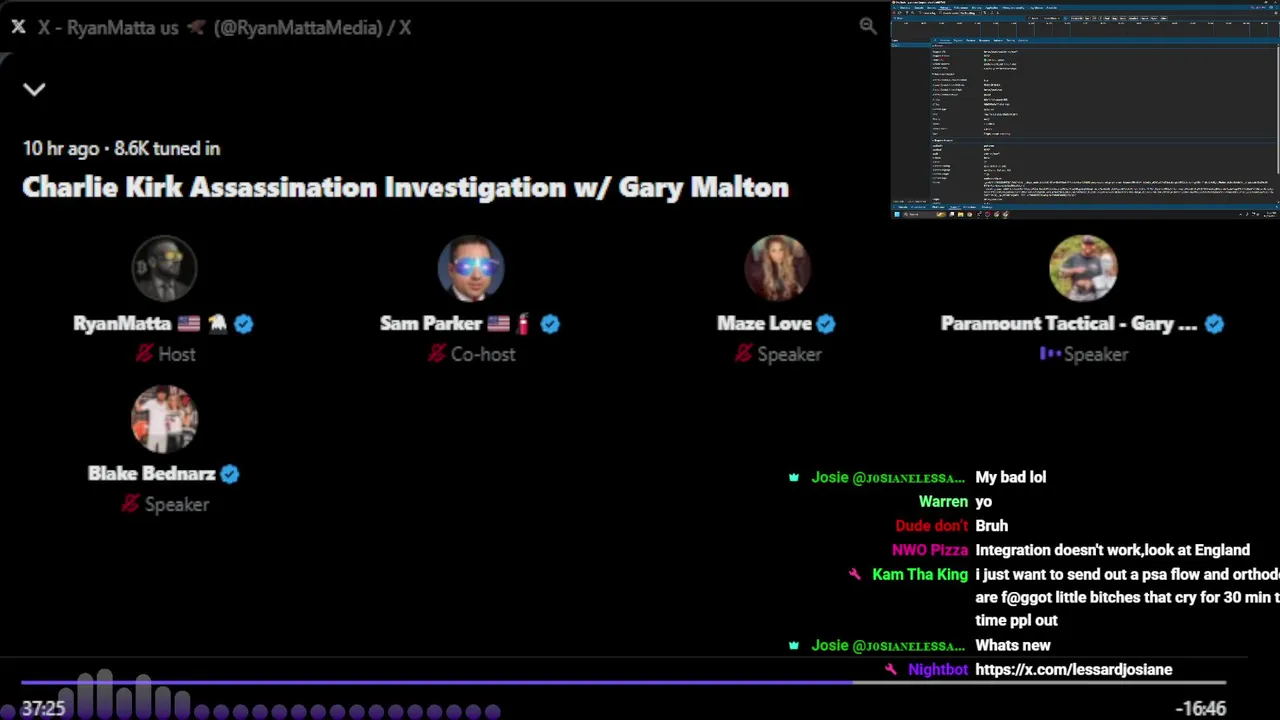Screen dimensions: 1280x720
Task: Click Sam Parker's verified badge
Action: coord(550,323)
